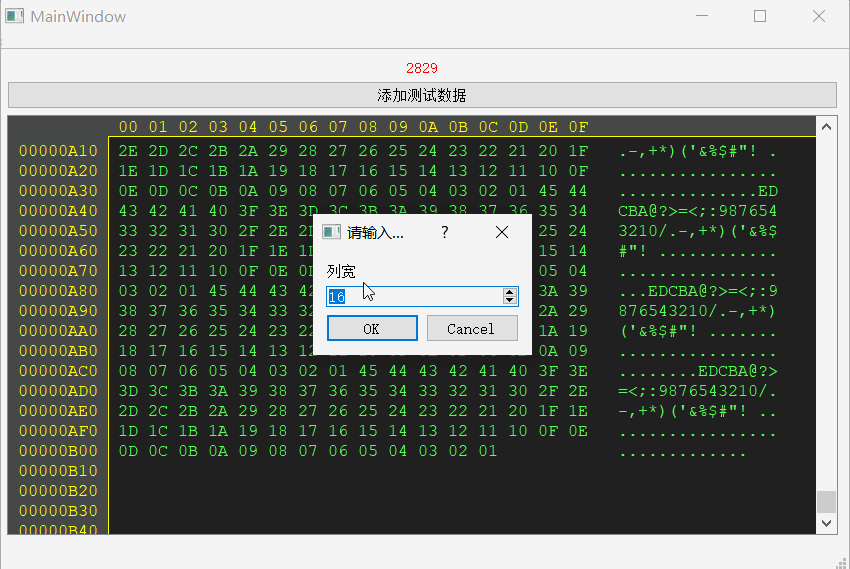Image resolution: width=850 pixels, height=569 pixels.
Task: Open dialog help question mark
Action: click(445, 232)
